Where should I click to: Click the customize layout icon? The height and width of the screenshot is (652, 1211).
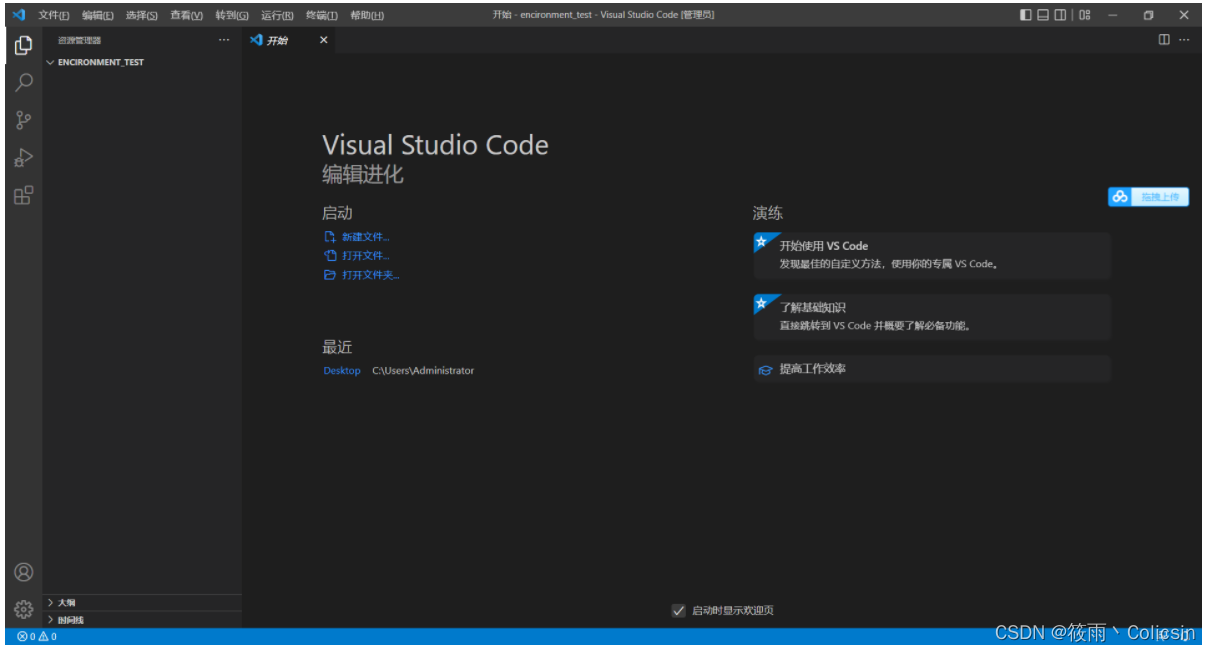click(1085, 15)
